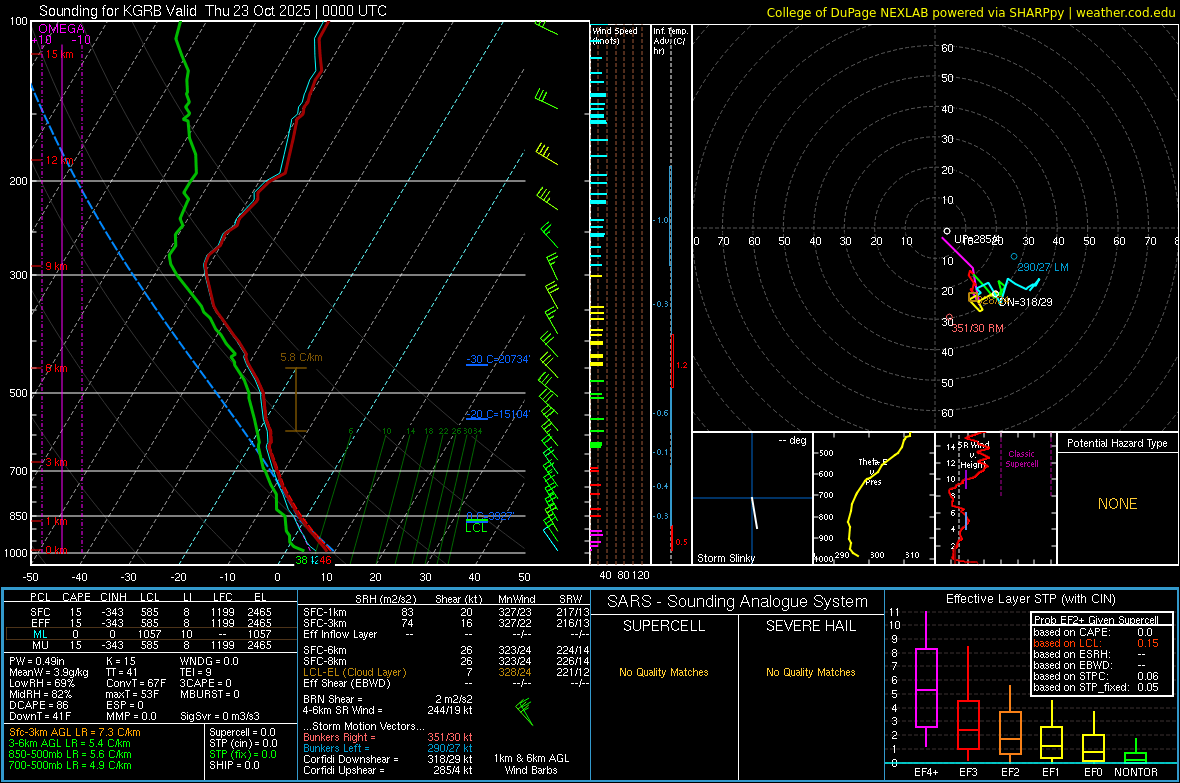Click the 'Storm Slinky' caption
The image size is (1180, 783).
click(725, 558)
